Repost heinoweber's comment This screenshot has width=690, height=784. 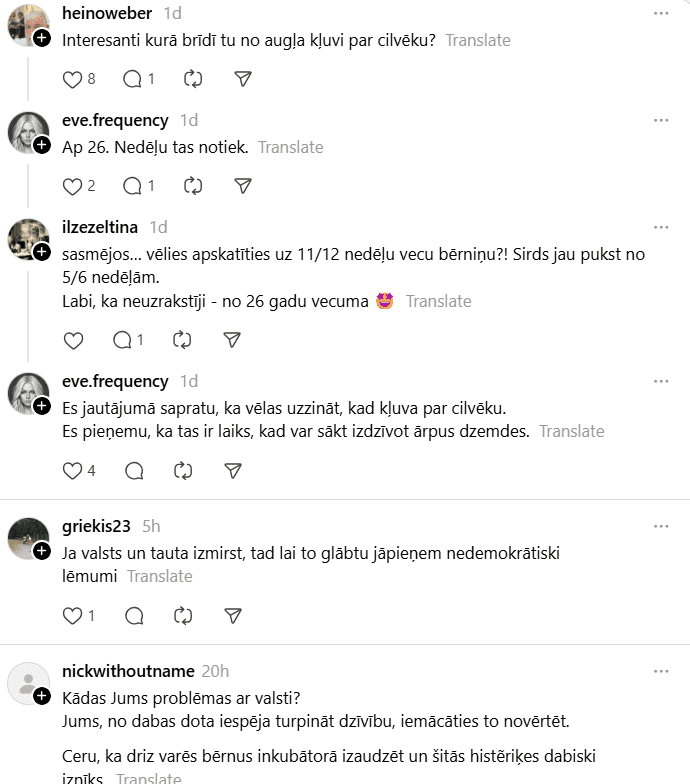tap(192, 79)
